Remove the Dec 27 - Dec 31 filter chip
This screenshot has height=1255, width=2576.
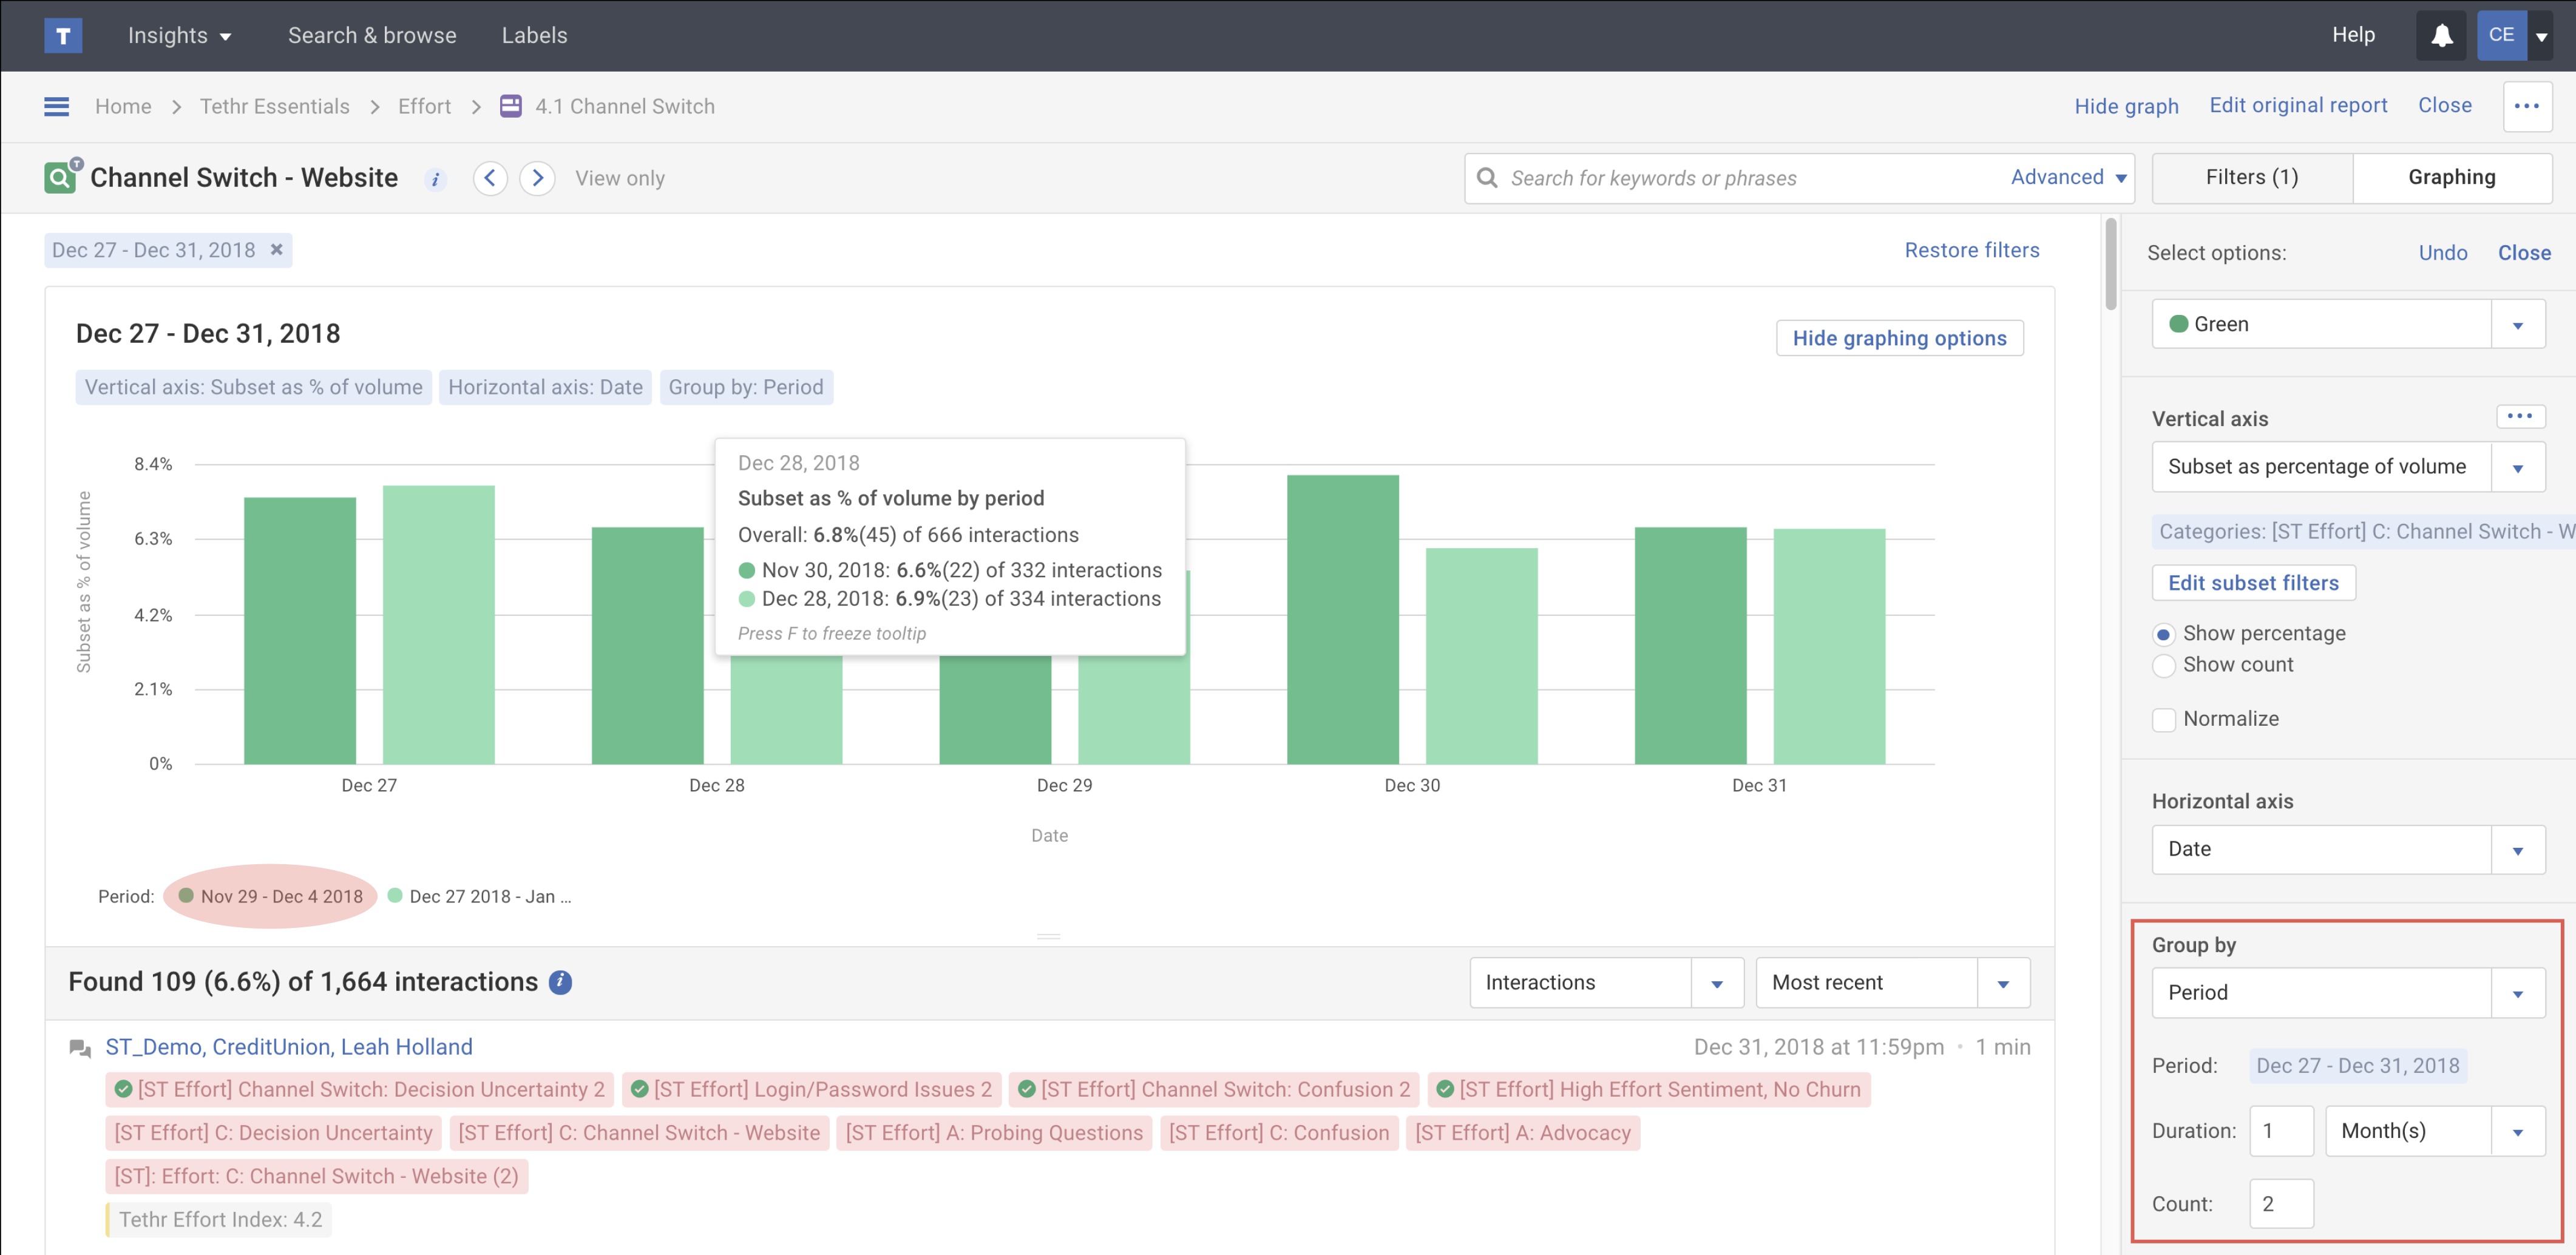coord(277,250)
